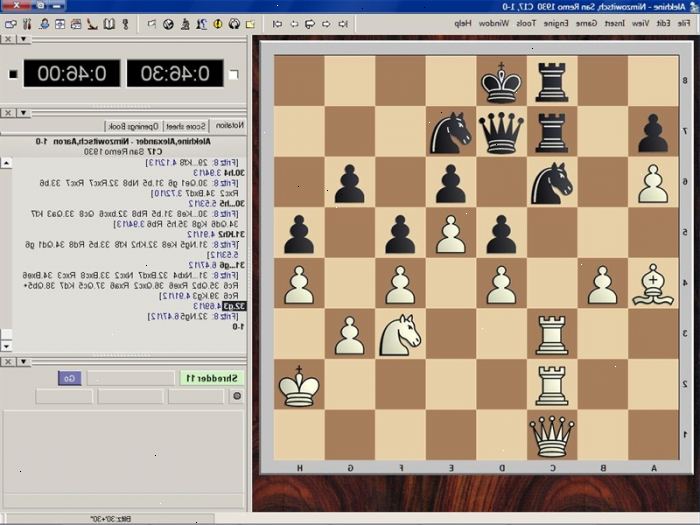Click the small round icon in the engine panel
Viewport: 700px width, 525px height.
(237, 396)
